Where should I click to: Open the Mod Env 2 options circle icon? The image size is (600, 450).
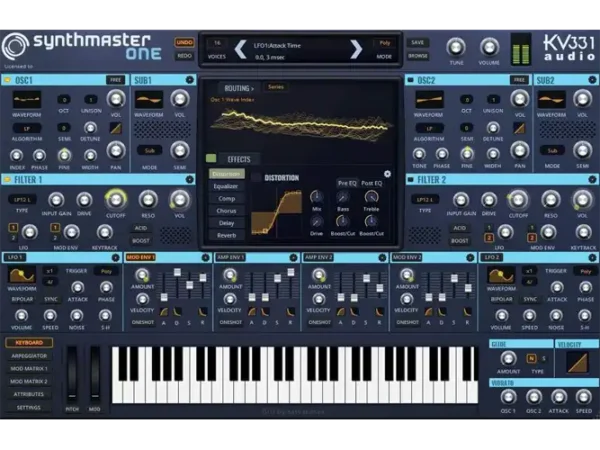[x=470, y=258]
